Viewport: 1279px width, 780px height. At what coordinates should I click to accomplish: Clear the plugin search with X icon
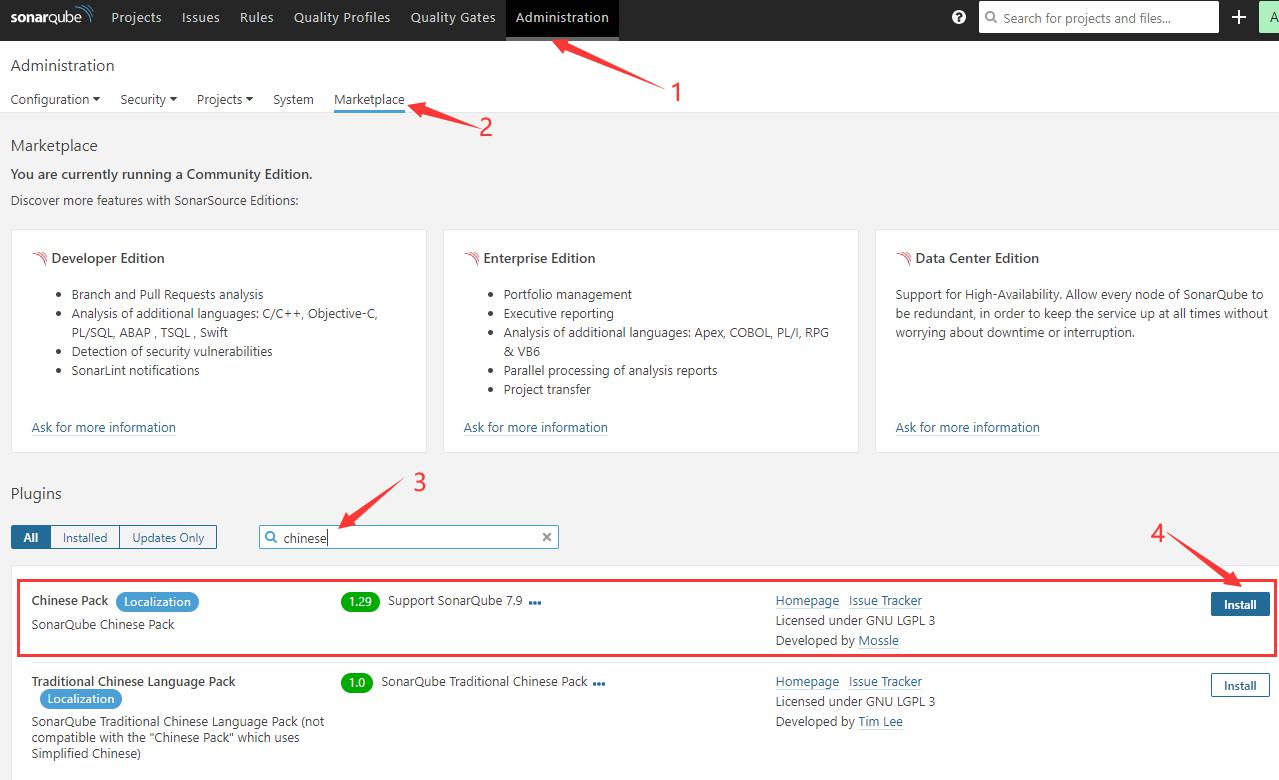(547, 537)
